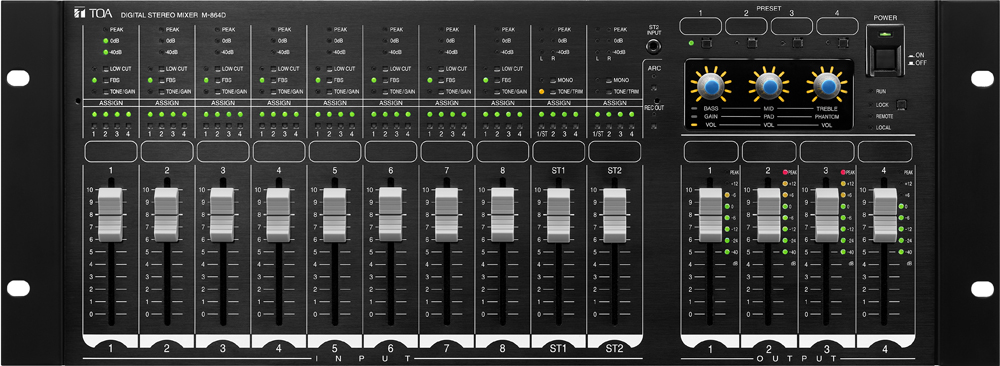Toggle FBS on input channel 1
The width and height of the screenshot is (1000, 366).
coord(105,80)
